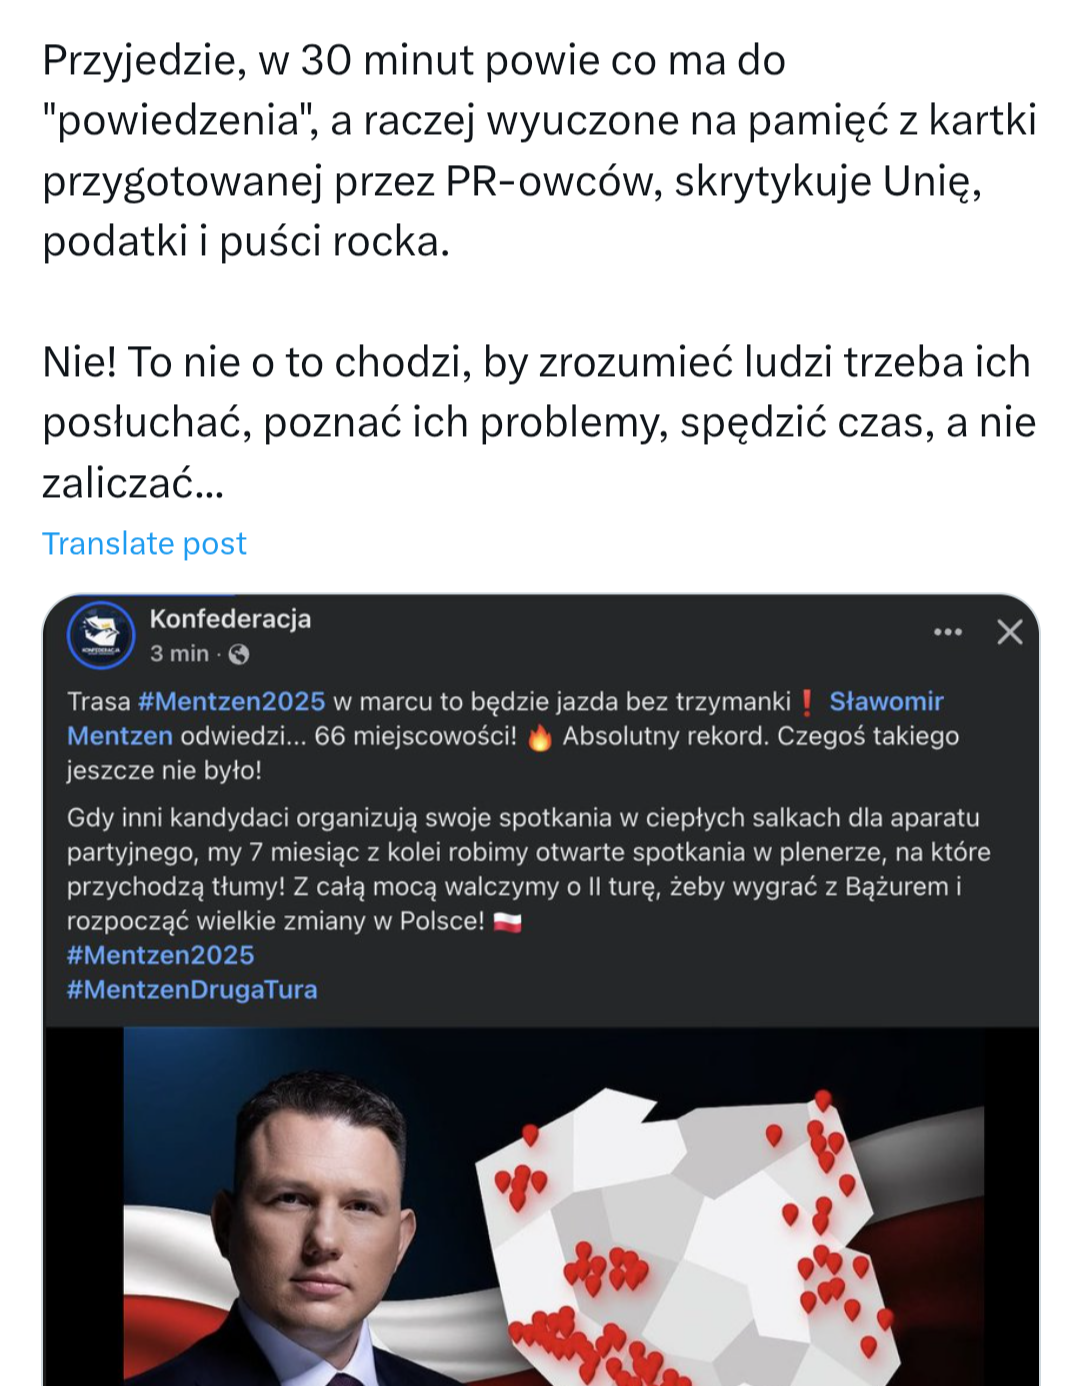Close the embedded post with X
The image size is (1080, 1386).
(1010, 632)
